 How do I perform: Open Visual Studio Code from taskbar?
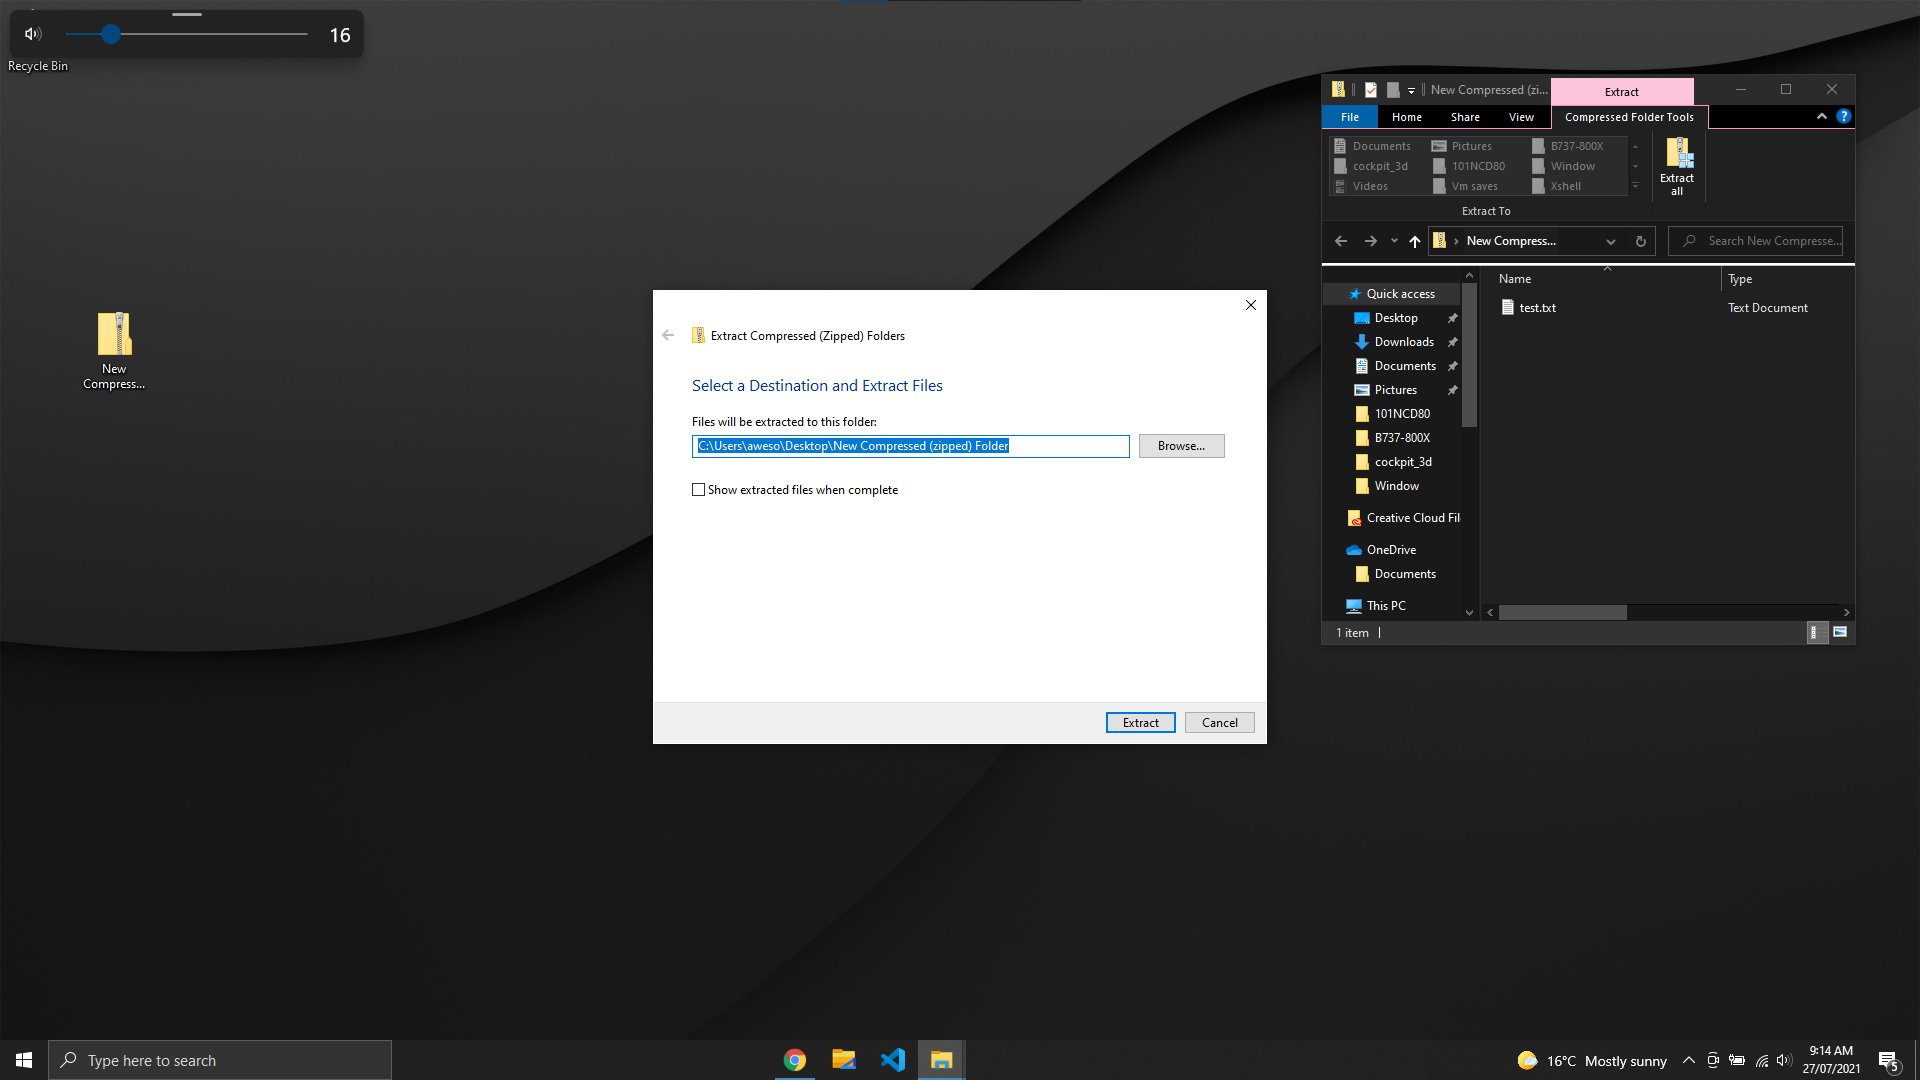pyautogui.click(x=893, y=1060)
